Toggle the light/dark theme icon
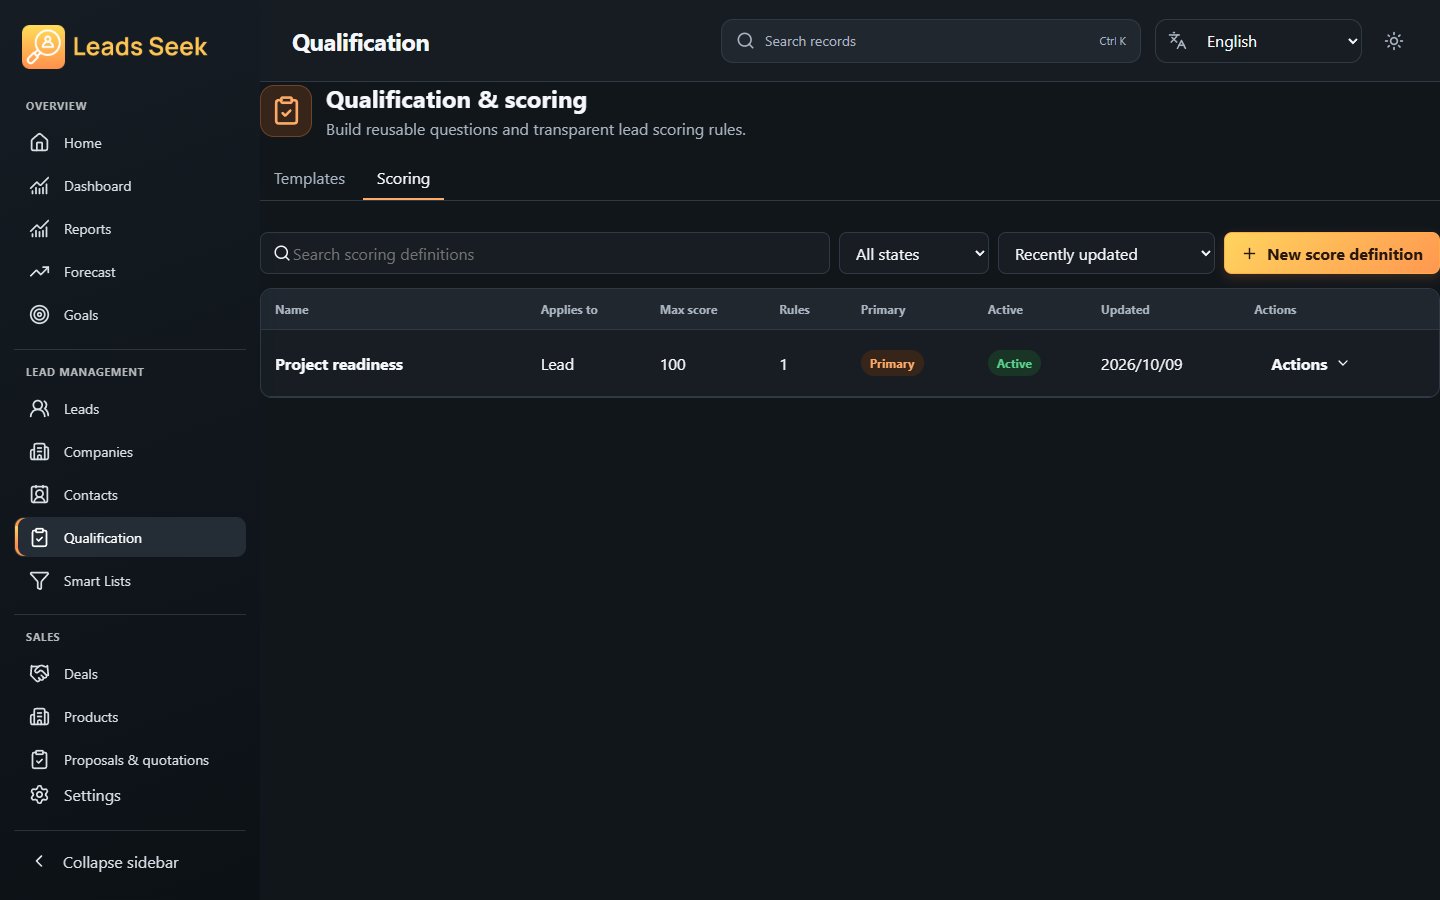 coord(1394,41)
